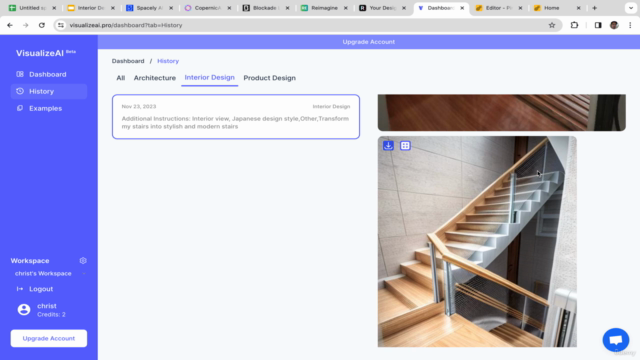Select the Interior Design history tab
This screenshot has width=640, height=360.
(209, 78)
